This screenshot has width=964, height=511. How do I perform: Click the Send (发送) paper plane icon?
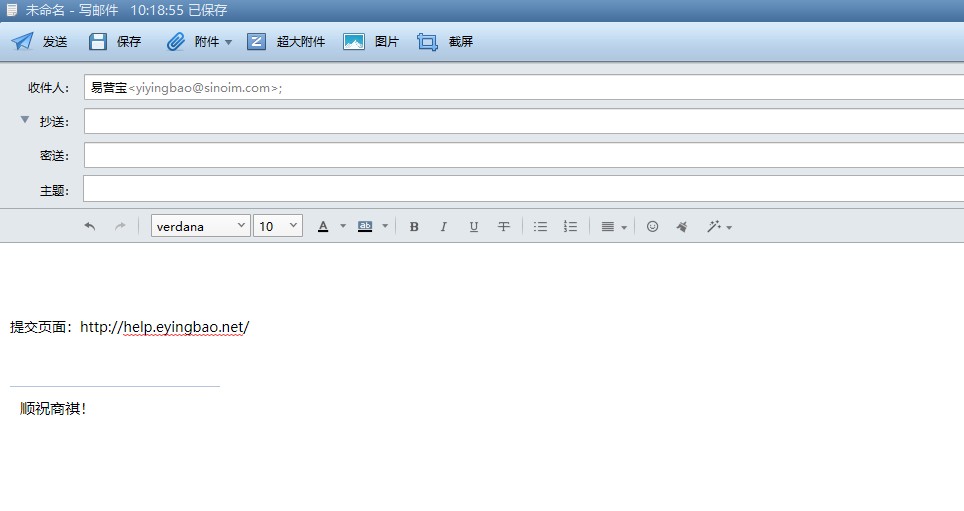point(23,42)
